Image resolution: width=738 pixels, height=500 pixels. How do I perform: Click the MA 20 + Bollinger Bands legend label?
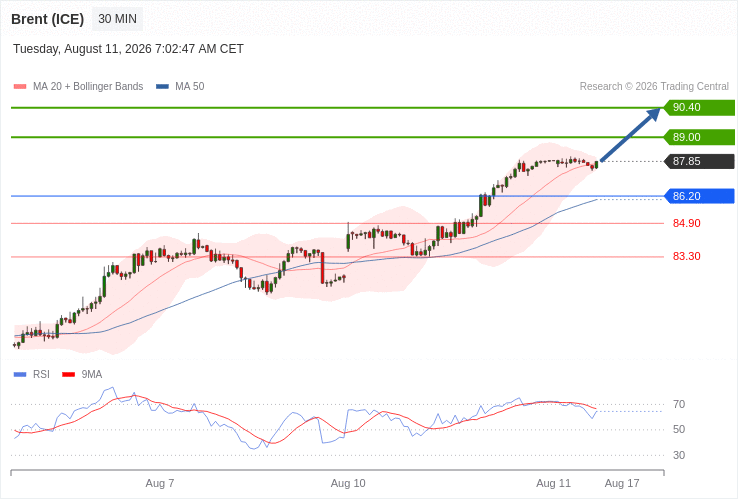(x=88, y=87)
